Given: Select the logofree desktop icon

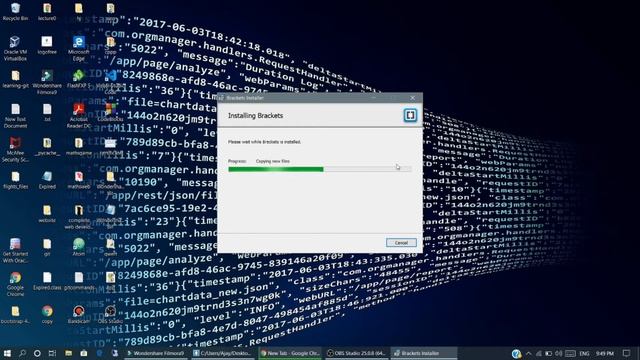Looking at the screenshot, I should coord(47,45).
